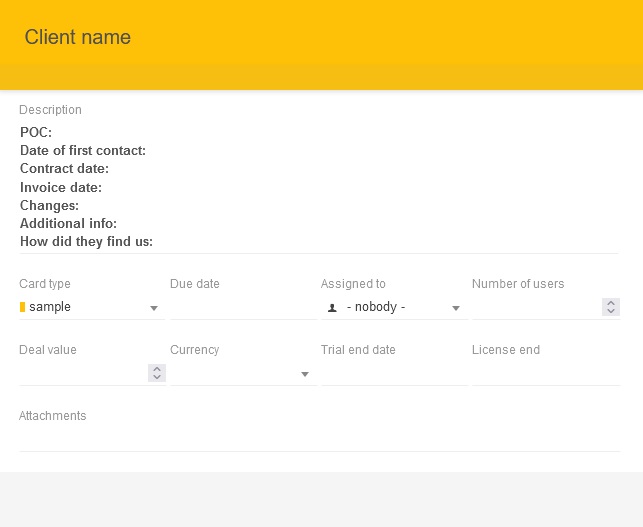Screen dimensions: 643x527
Task: Focus the Deal value field
Action: (x=82, y=373)
